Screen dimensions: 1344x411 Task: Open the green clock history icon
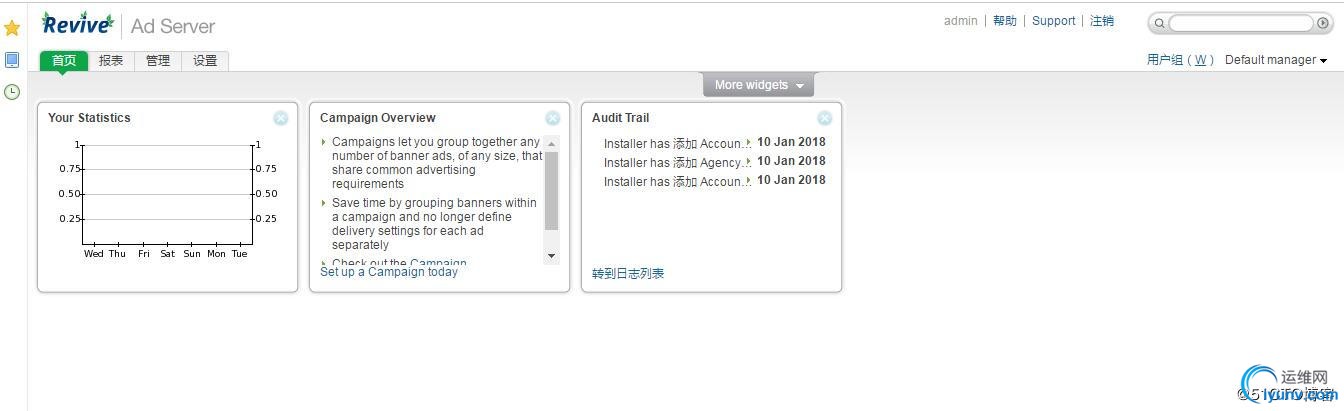(12, 92)
